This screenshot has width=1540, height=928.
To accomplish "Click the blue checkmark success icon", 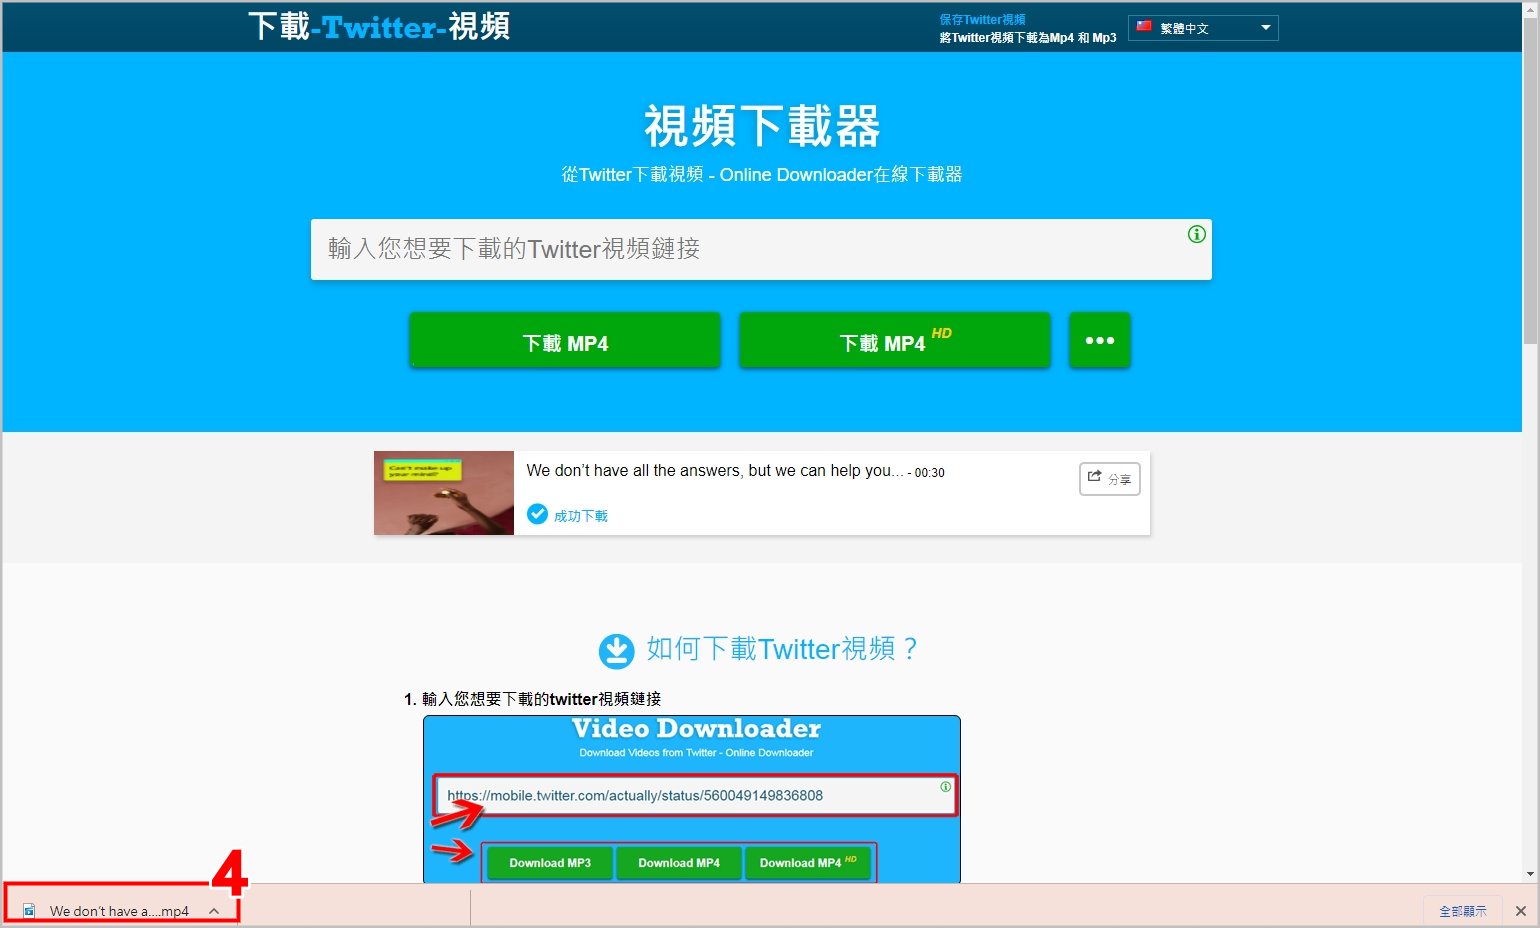I will pos(537,514).
